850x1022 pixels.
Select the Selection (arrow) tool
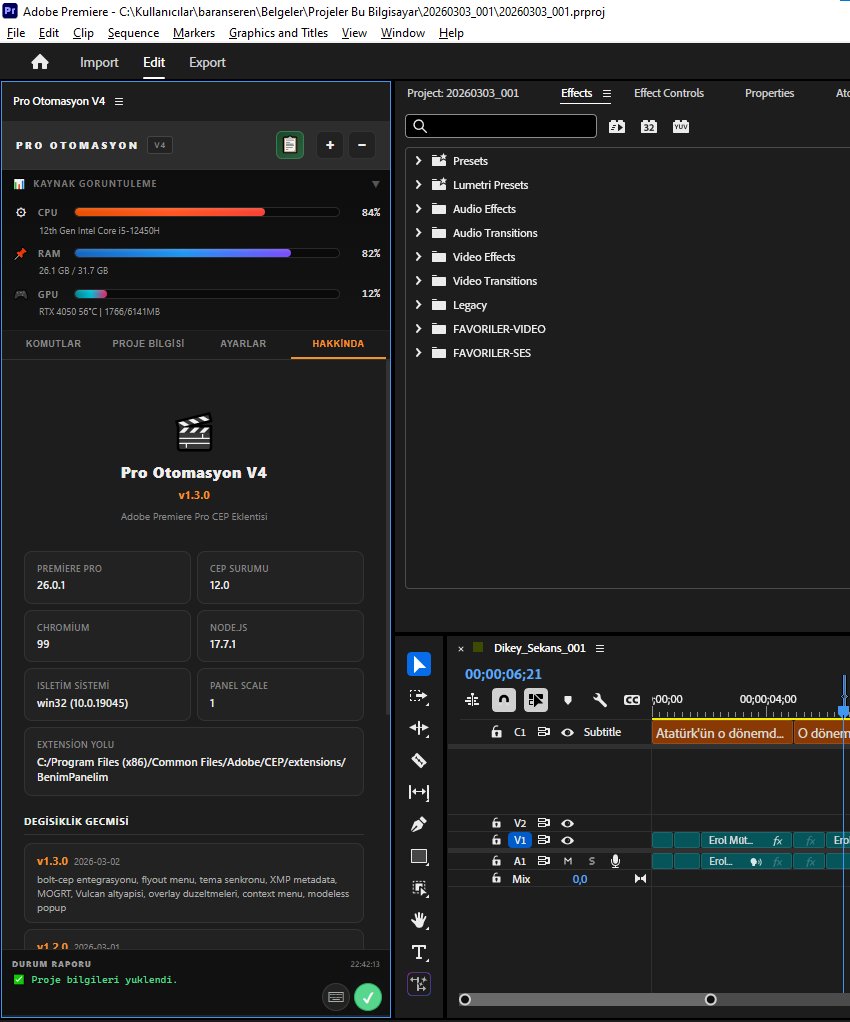pos(418,664)
